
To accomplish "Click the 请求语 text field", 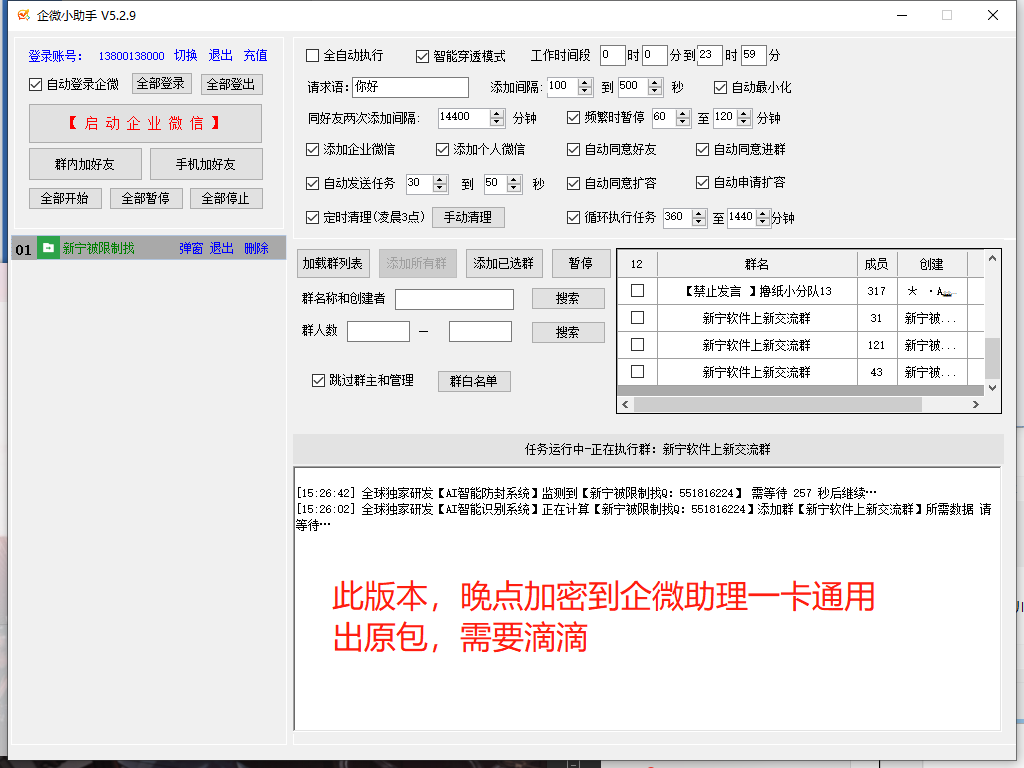I will [x=410, y=87].
